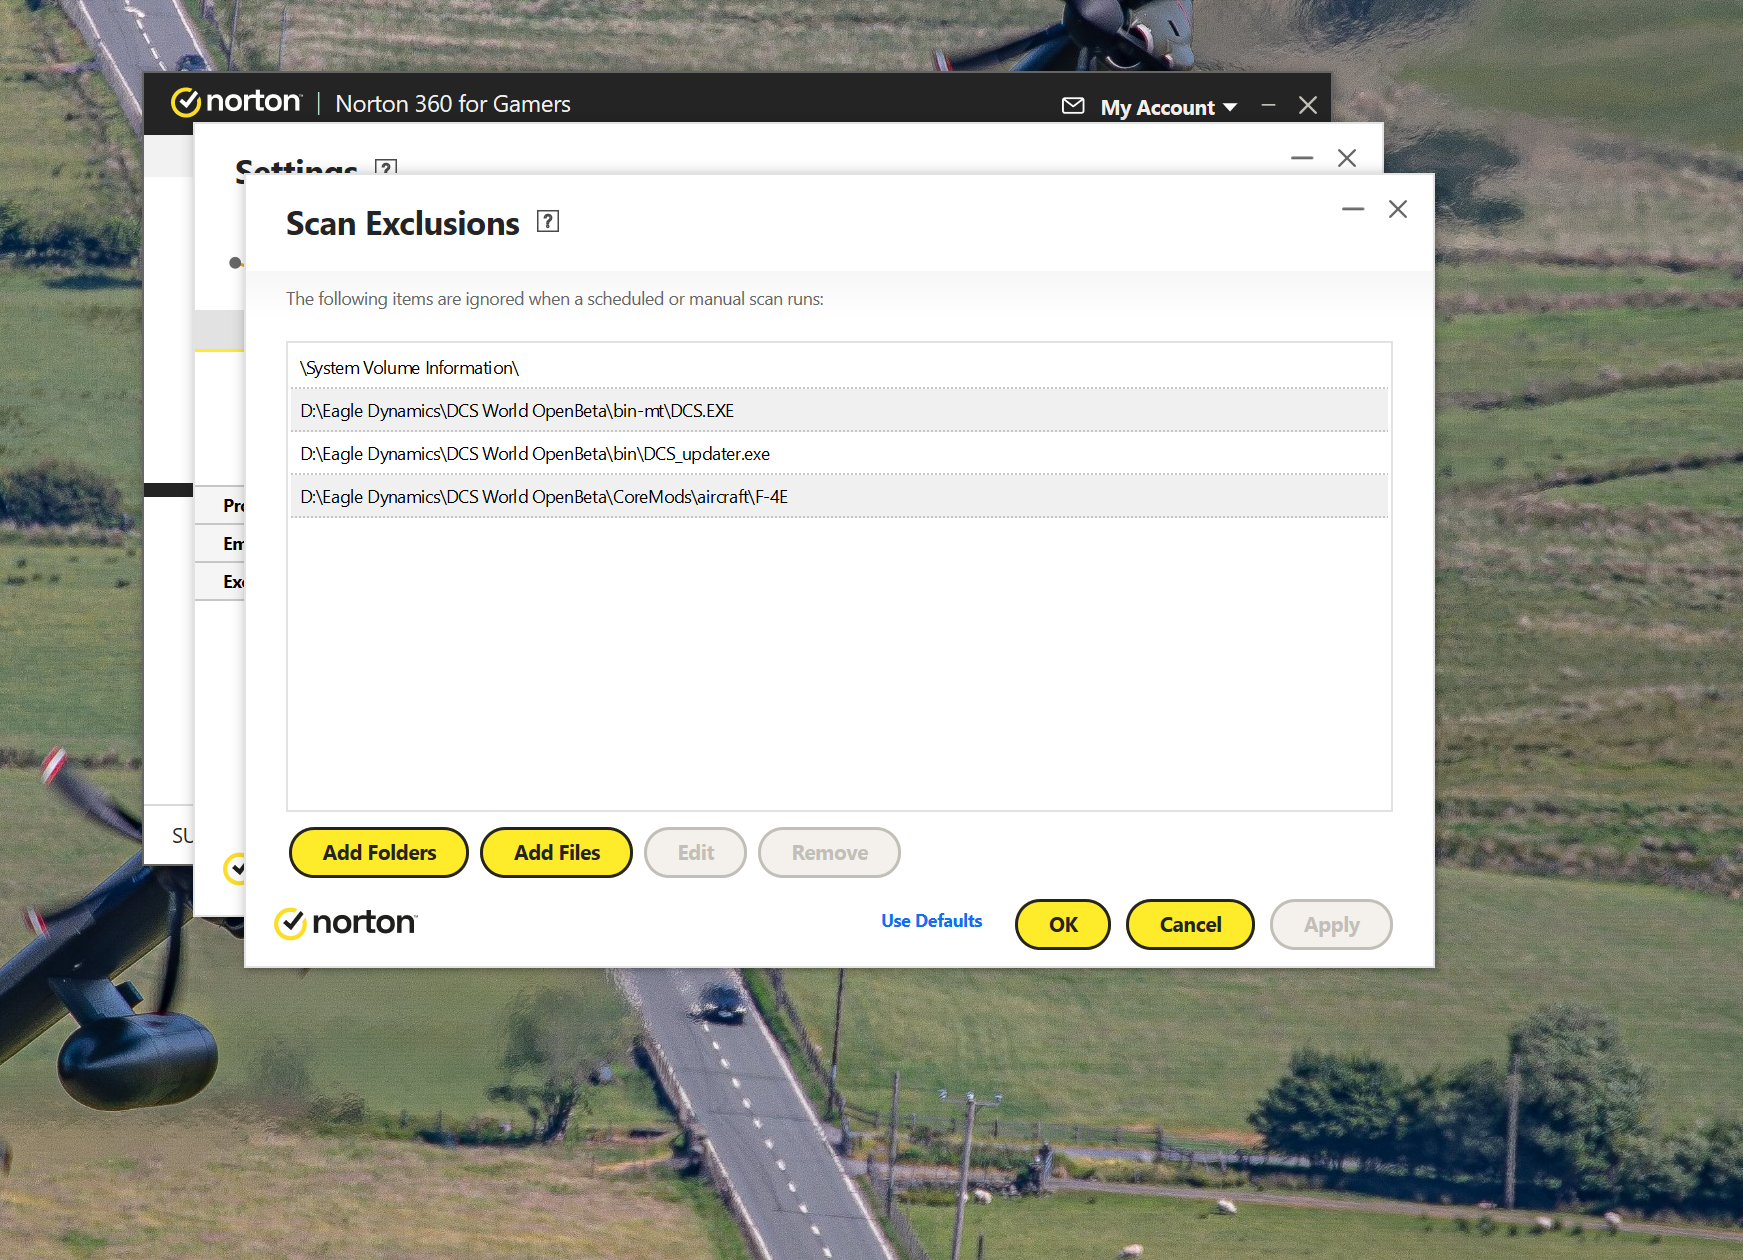
Task: Minimize the Scan Exclusions dialog
Action: pyautogui.click(x=1353, y=208)
